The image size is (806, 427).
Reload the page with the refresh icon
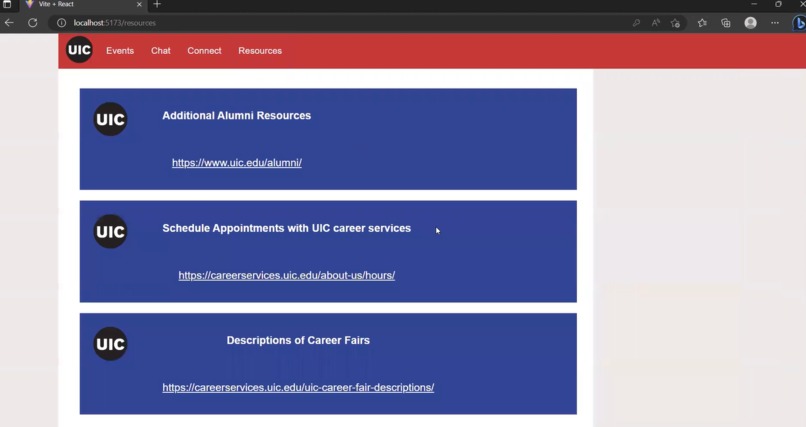click(32, 23)
